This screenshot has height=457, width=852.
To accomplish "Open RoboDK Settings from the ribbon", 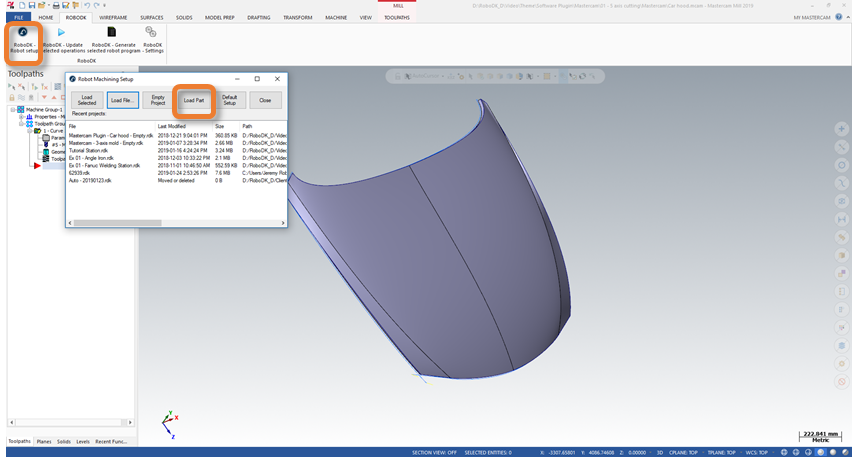I will pyautogui.click(x=152, y=32).
